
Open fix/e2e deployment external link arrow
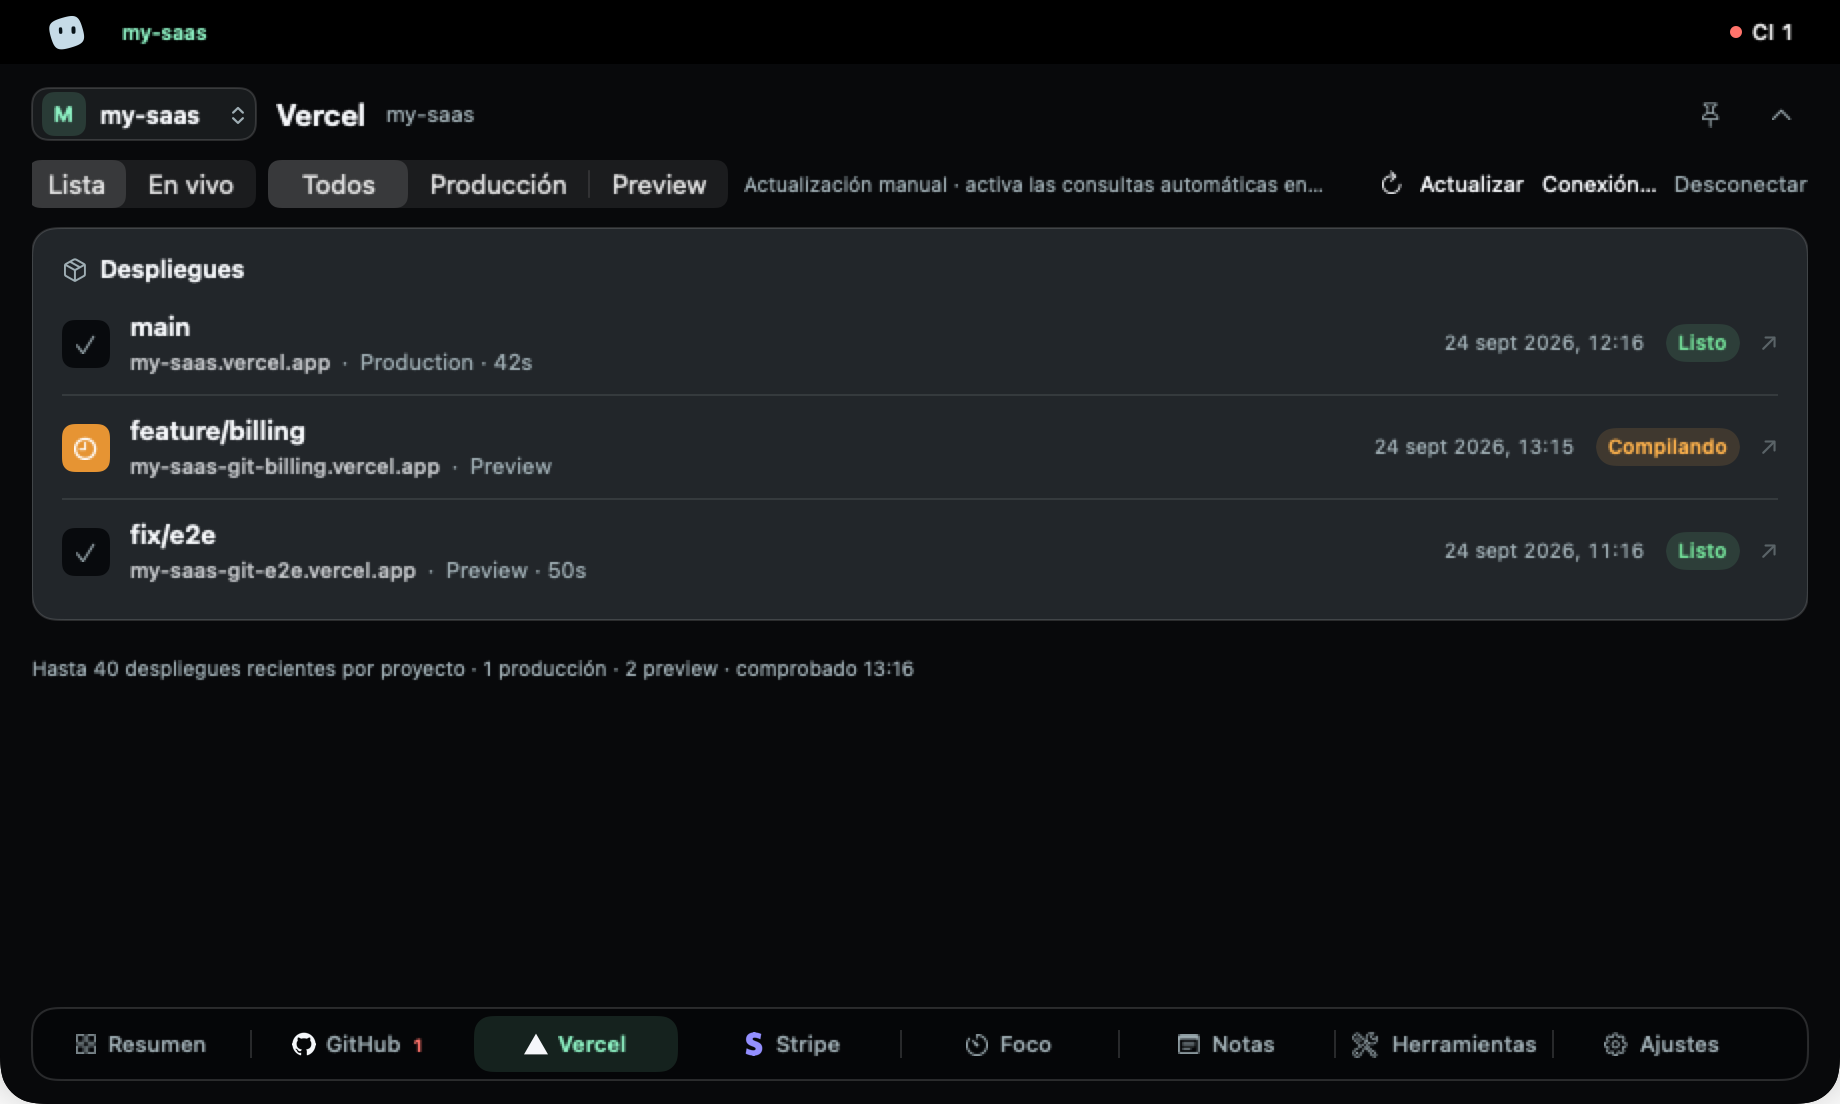pyautogui.click(x=1769, y=551)
